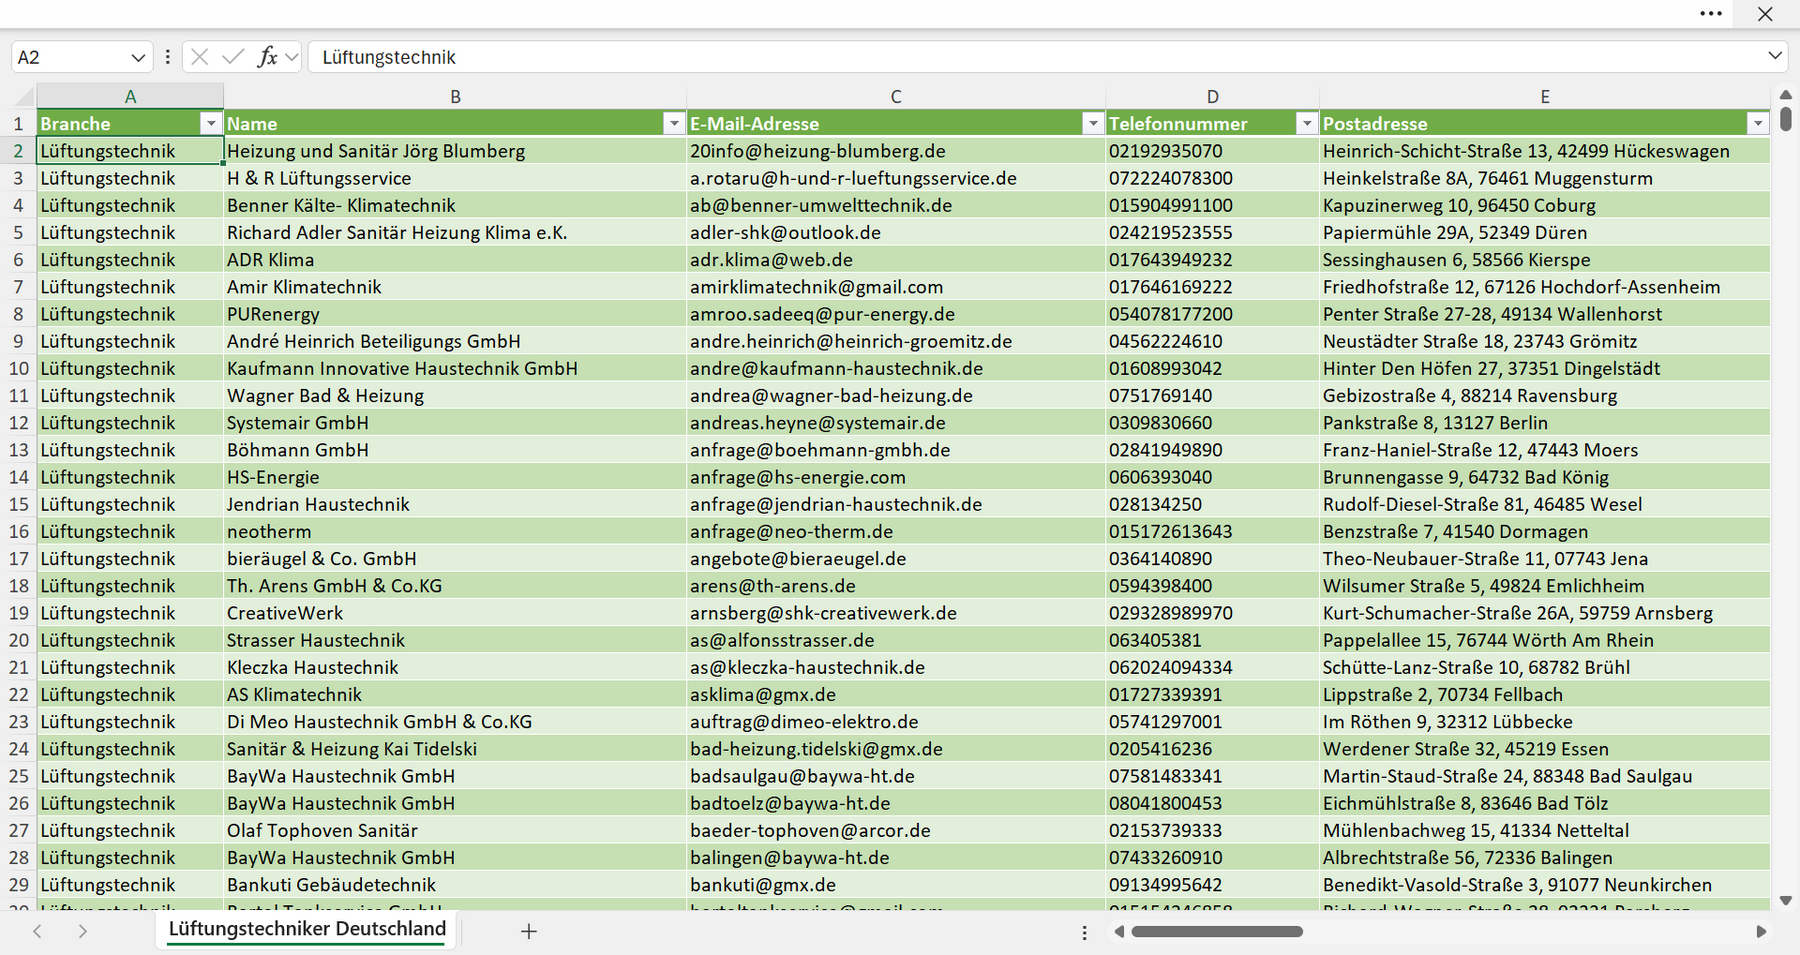Viewport: 1800px width, 955px height.
Task: Expand the formula bar chevron
Action: [x=1775, y=56]
